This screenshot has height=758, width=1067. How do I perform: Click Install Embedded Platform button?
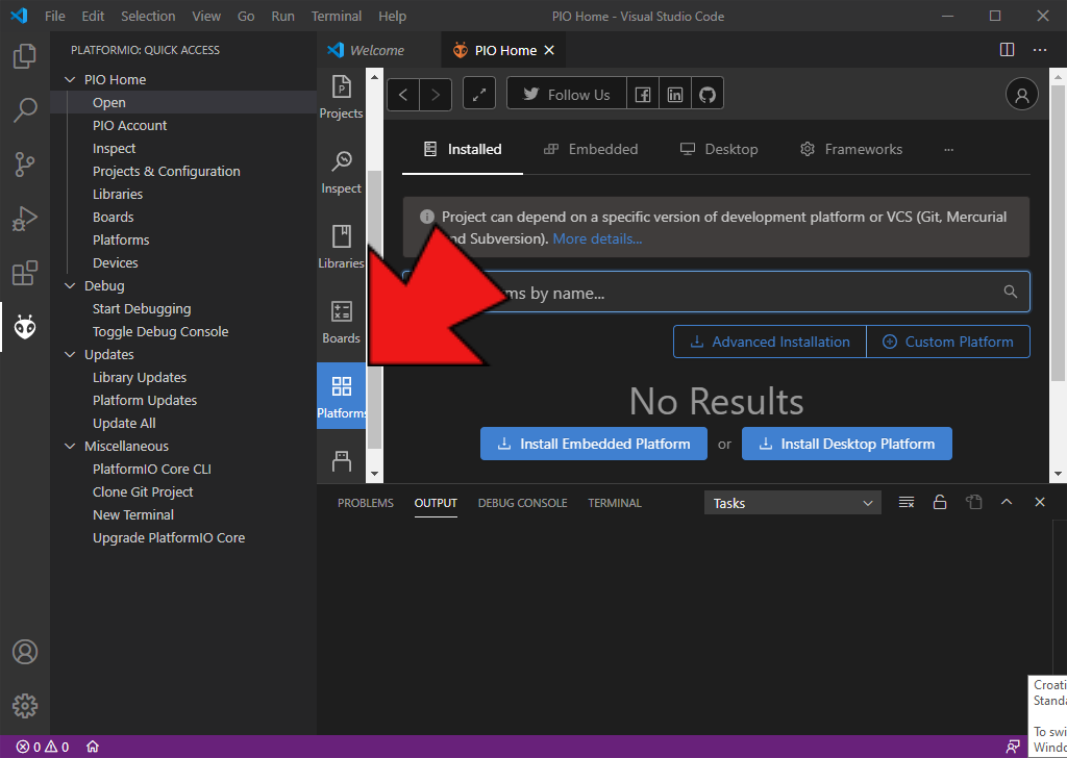point(594,444)
